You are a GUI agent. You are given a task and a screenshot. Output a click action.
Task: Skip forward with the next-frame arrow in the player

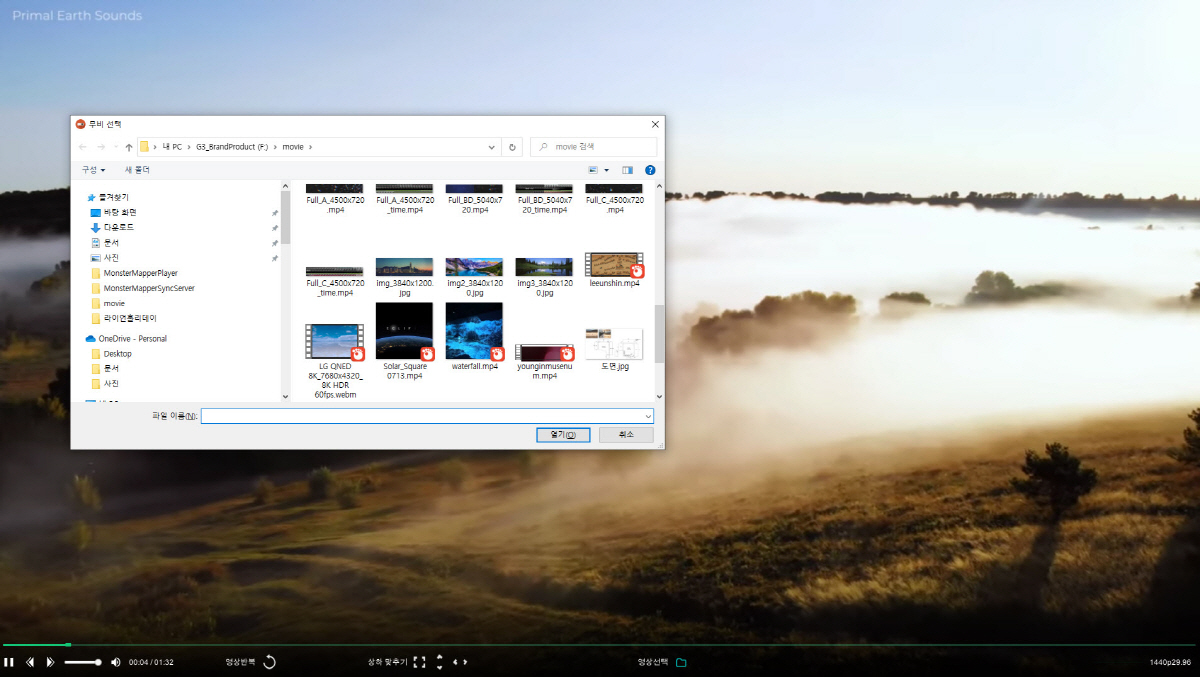[50, 662]
